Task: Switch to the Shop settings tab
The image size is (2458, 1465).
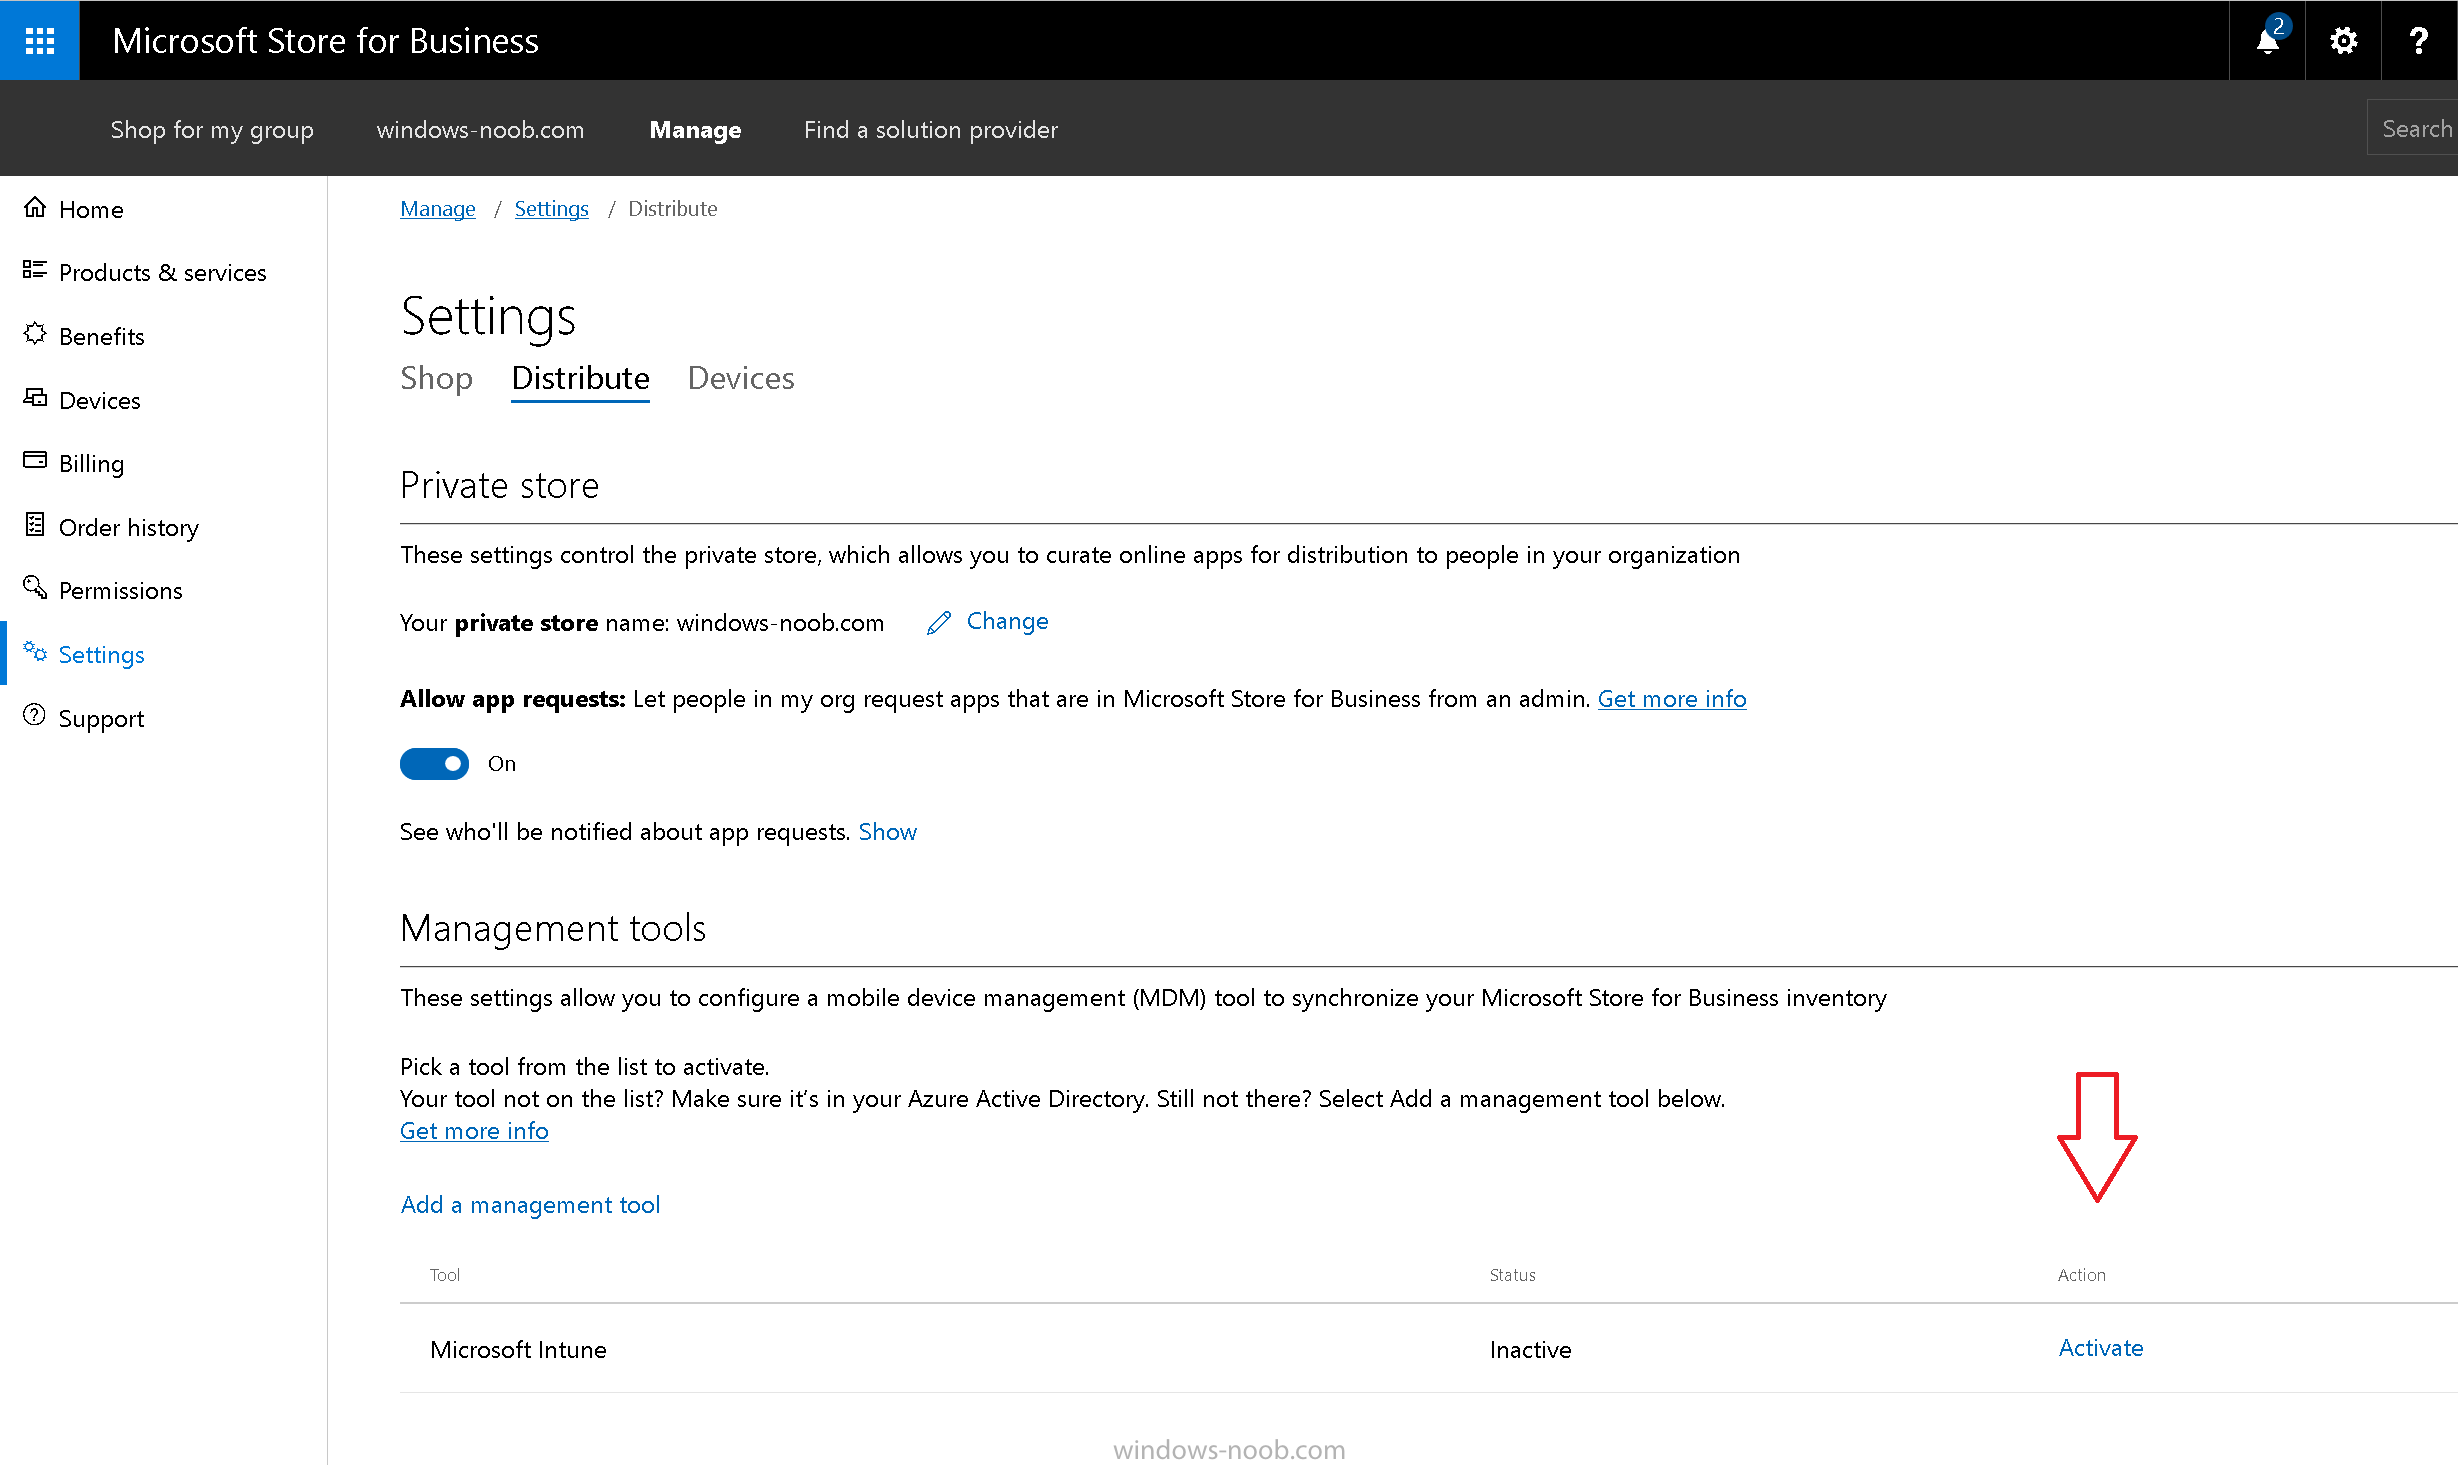Action: coord(436,378)
